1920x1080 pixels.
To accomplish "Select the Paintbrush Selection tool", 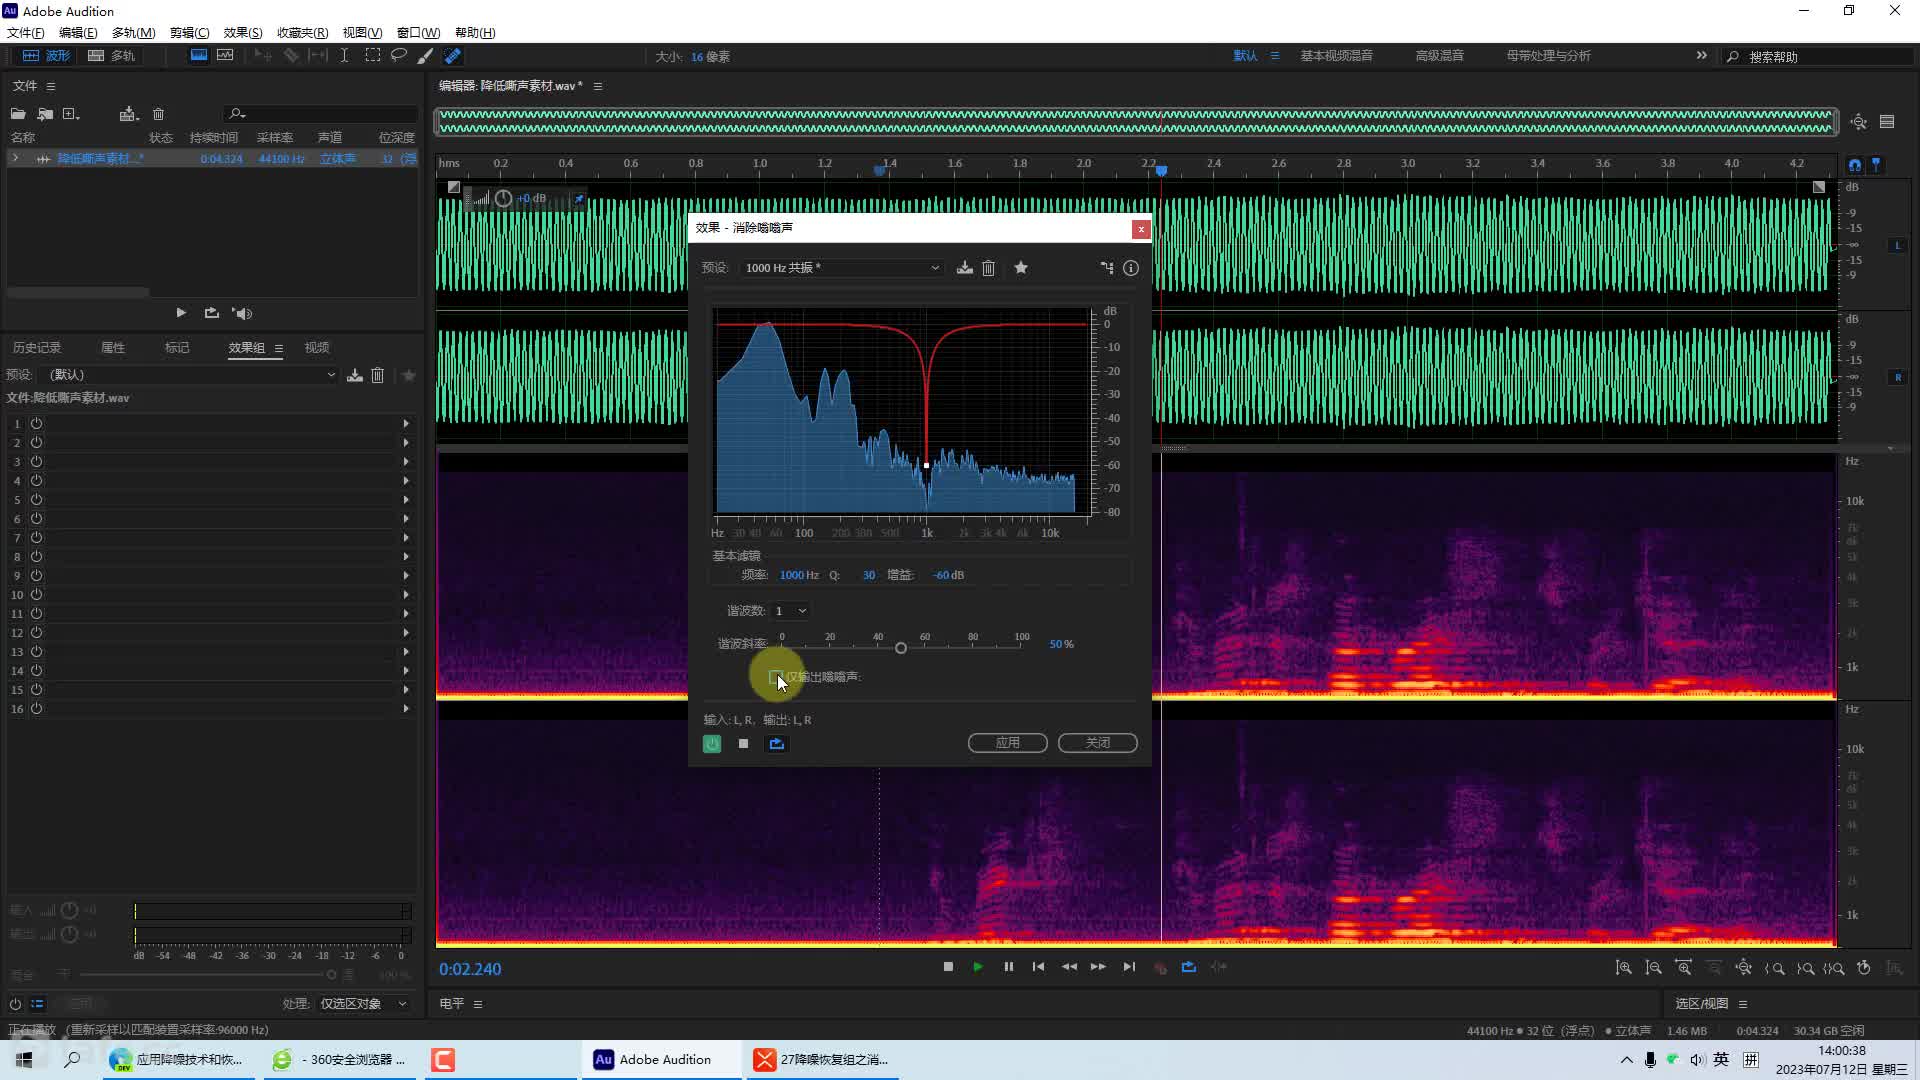I will tap(425, 56).
